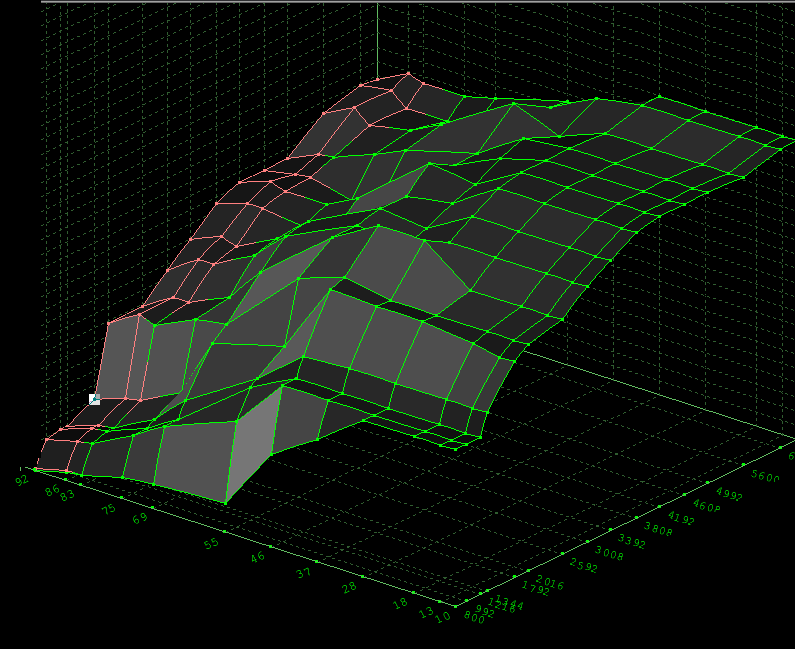Select the load axis label 86
Image resolution: width=795 pixels, height=649 pixels.
coord(52,490)
